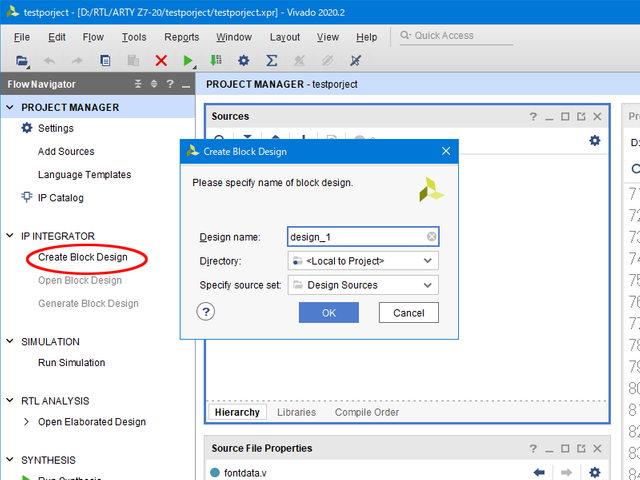
Task: Click Cancel in Create Block Design dialog
Action: [408, 313]
